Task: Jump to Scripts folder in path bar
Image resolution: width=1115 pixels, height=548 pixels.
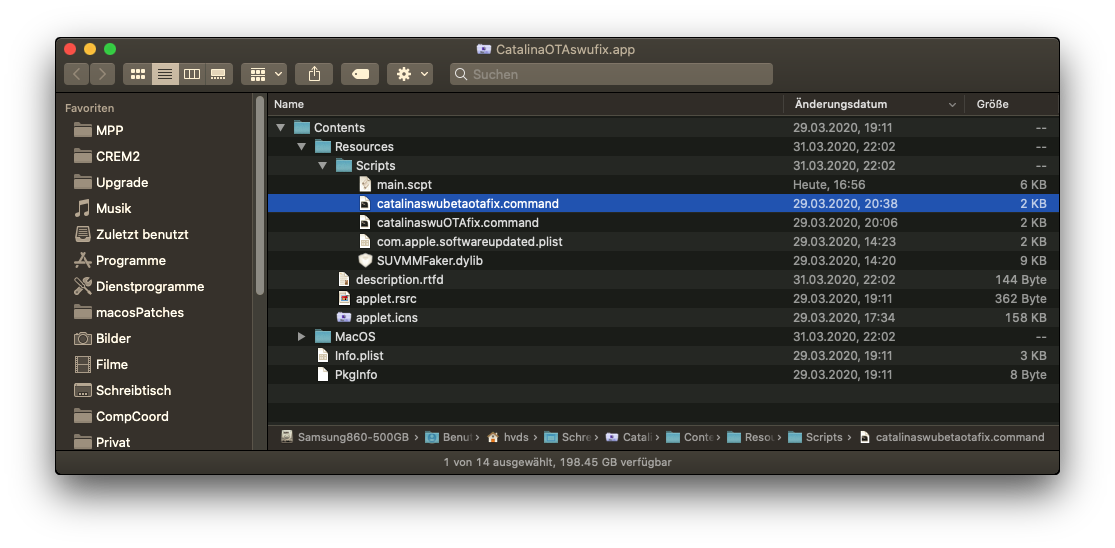Action: tap(816, 437)
